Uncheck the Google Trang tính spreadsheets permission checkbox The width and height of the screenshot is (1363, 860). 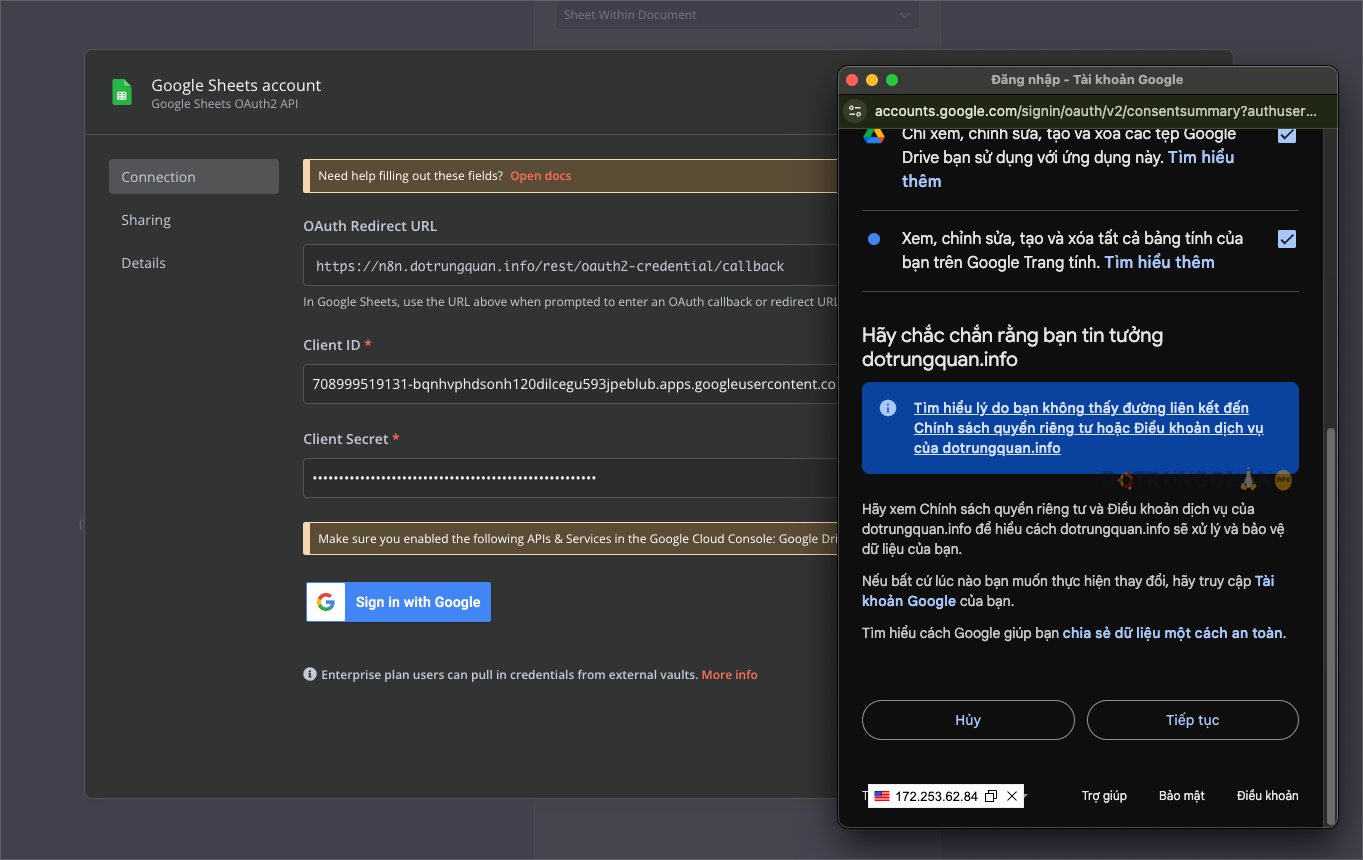point(1287,239)
